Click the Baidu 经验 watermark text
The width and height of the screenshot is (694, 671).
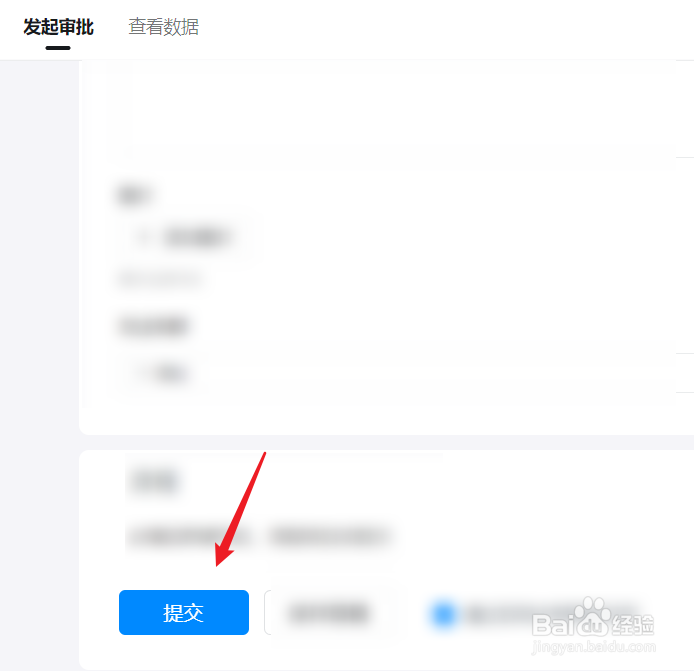point(633,625)
